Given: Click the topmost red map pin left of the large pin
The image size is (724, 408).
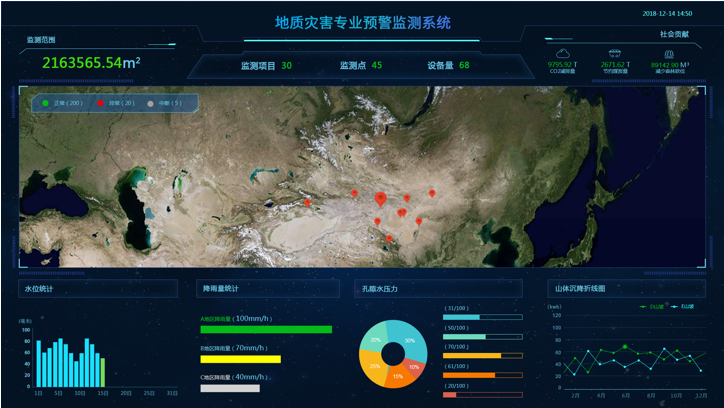Looking at the screenshot, I should click(x=354, y=193).
